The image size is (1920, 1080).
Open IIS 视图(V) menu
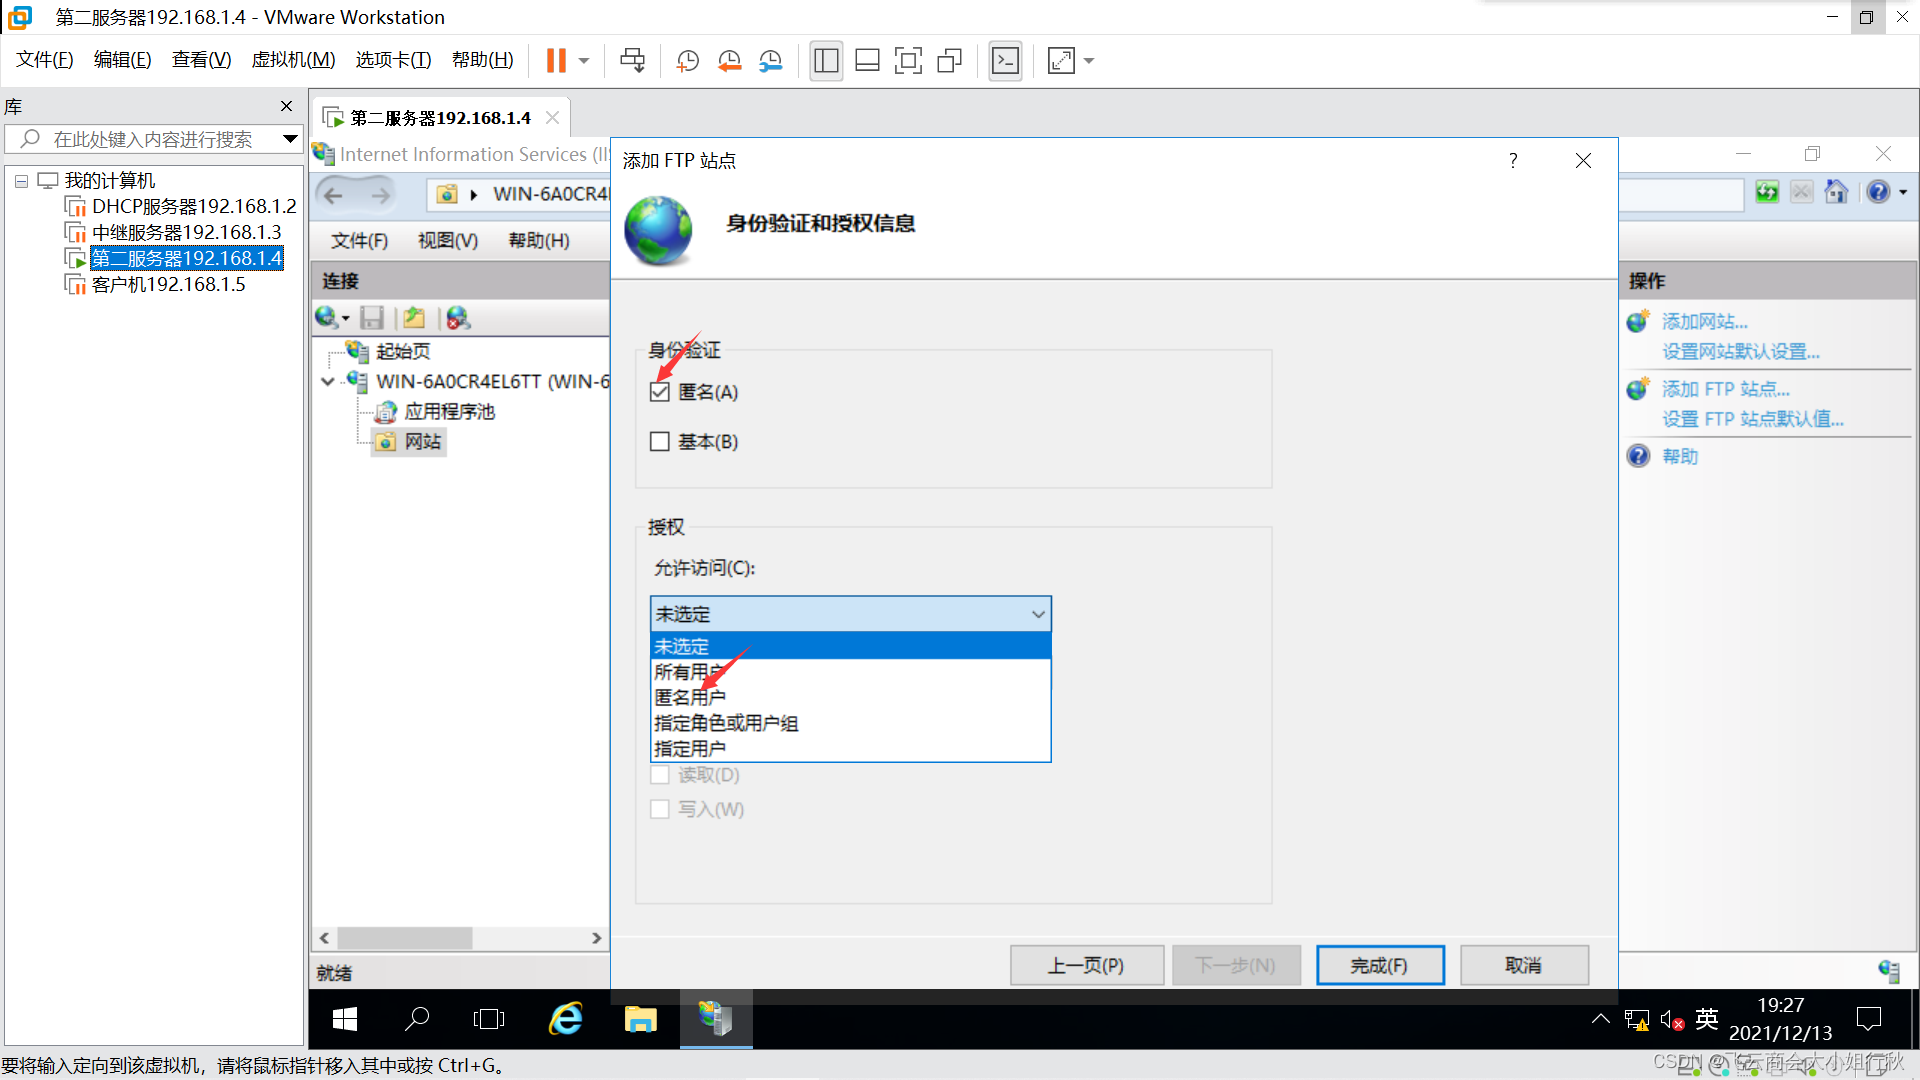click(448, 241)
